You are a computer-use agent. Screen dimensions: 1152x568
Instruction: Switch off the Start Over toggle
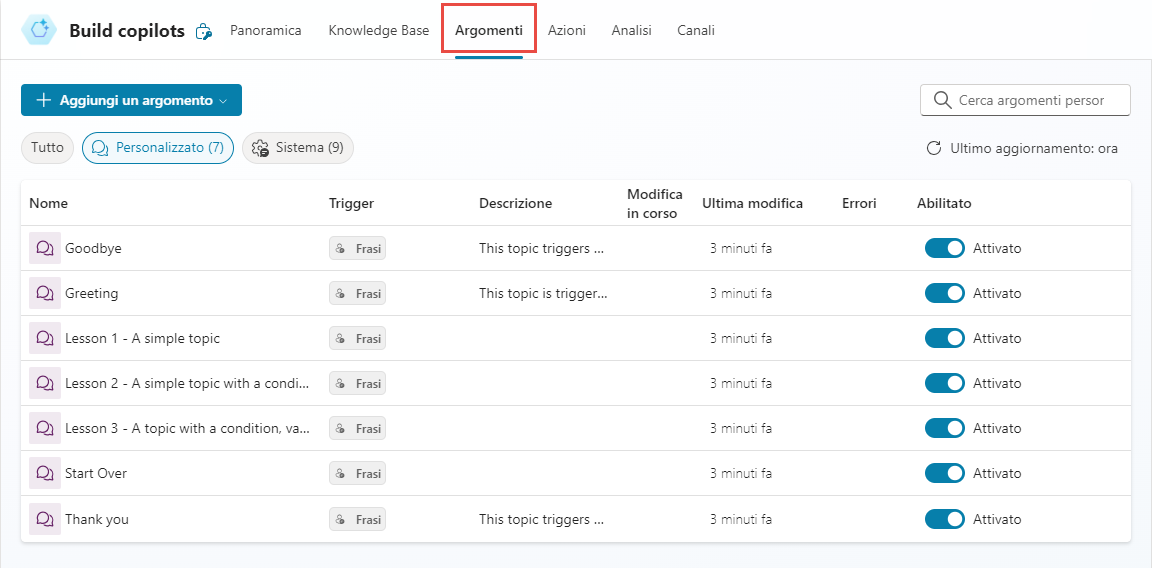click(944, 473)
